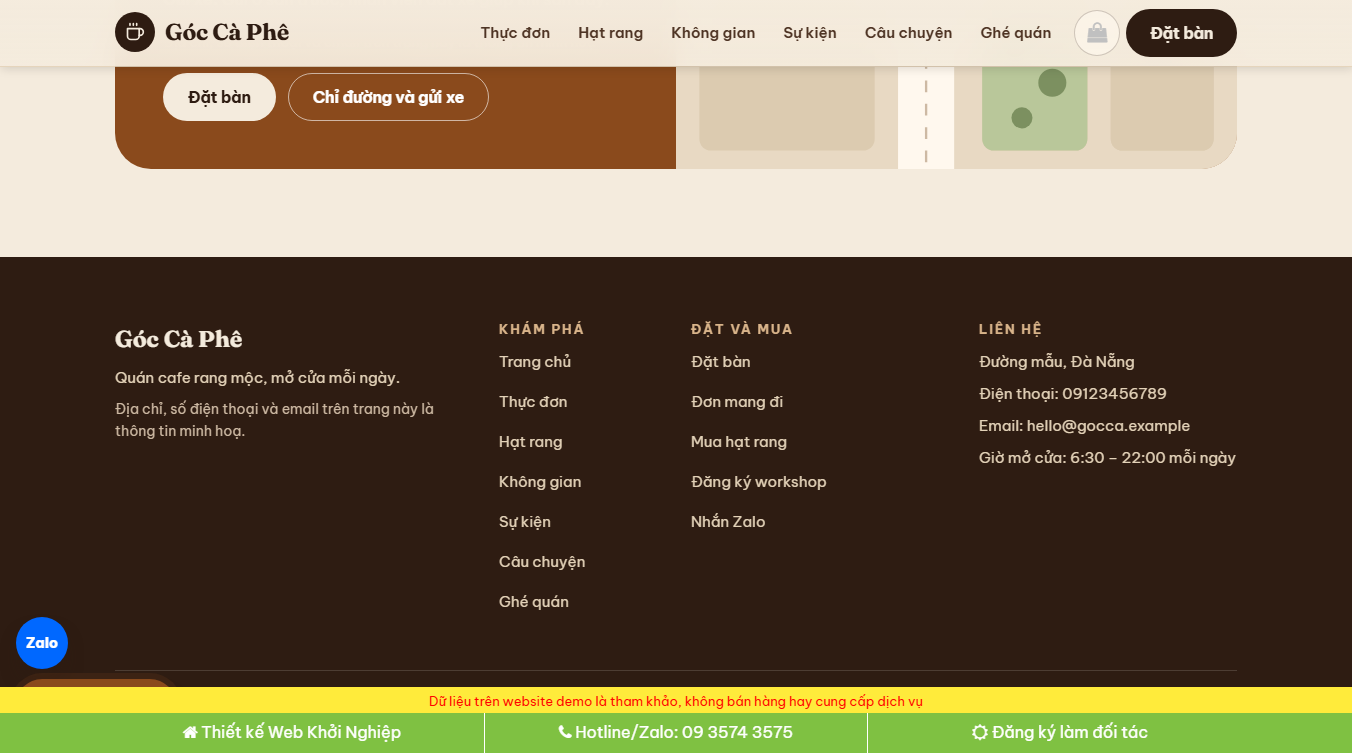Open Đăng ký workshop footer link
The width and height of the screenshot is (1352, 753).
(759, 482)
